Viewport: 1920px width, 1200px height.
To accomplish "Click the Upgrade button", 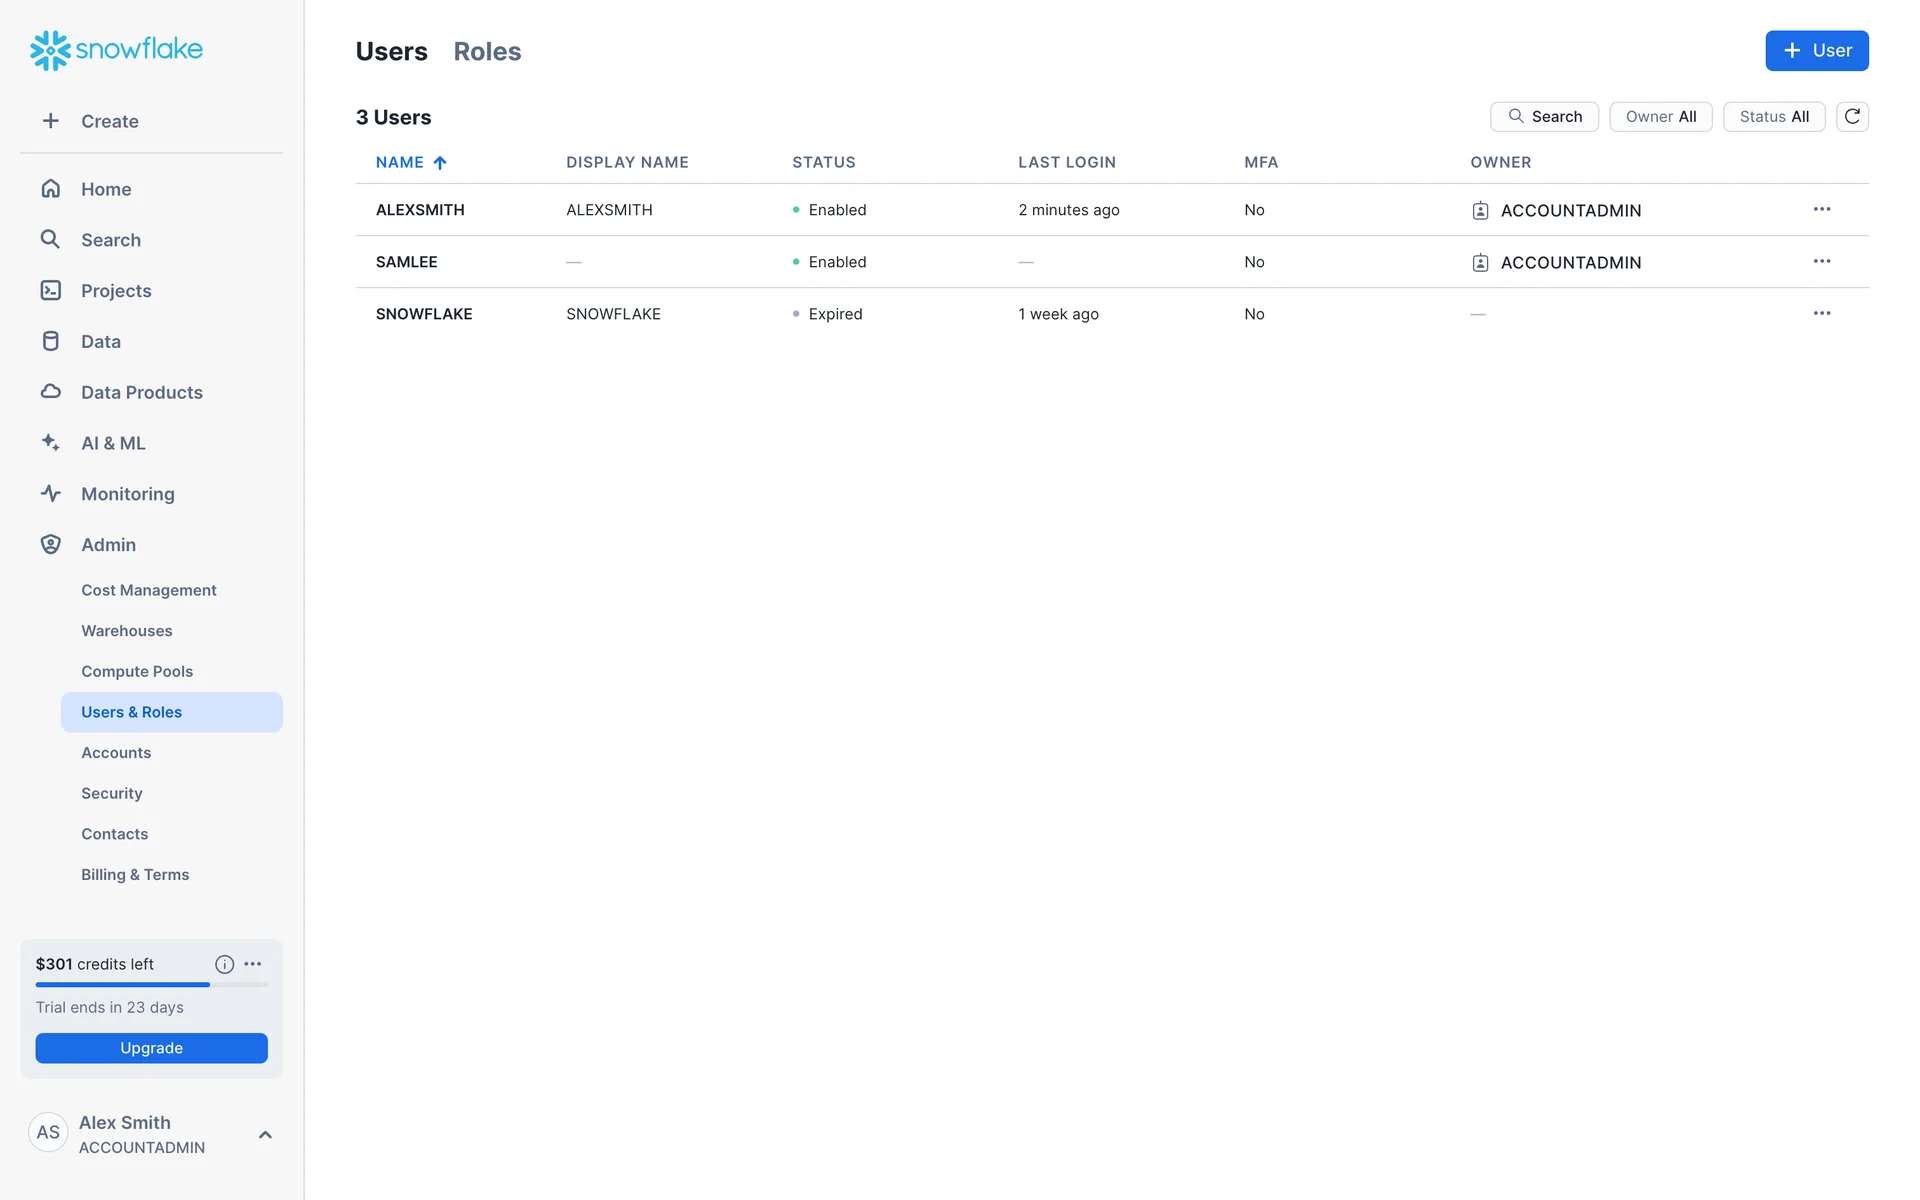I will (x=151, y=1048).
